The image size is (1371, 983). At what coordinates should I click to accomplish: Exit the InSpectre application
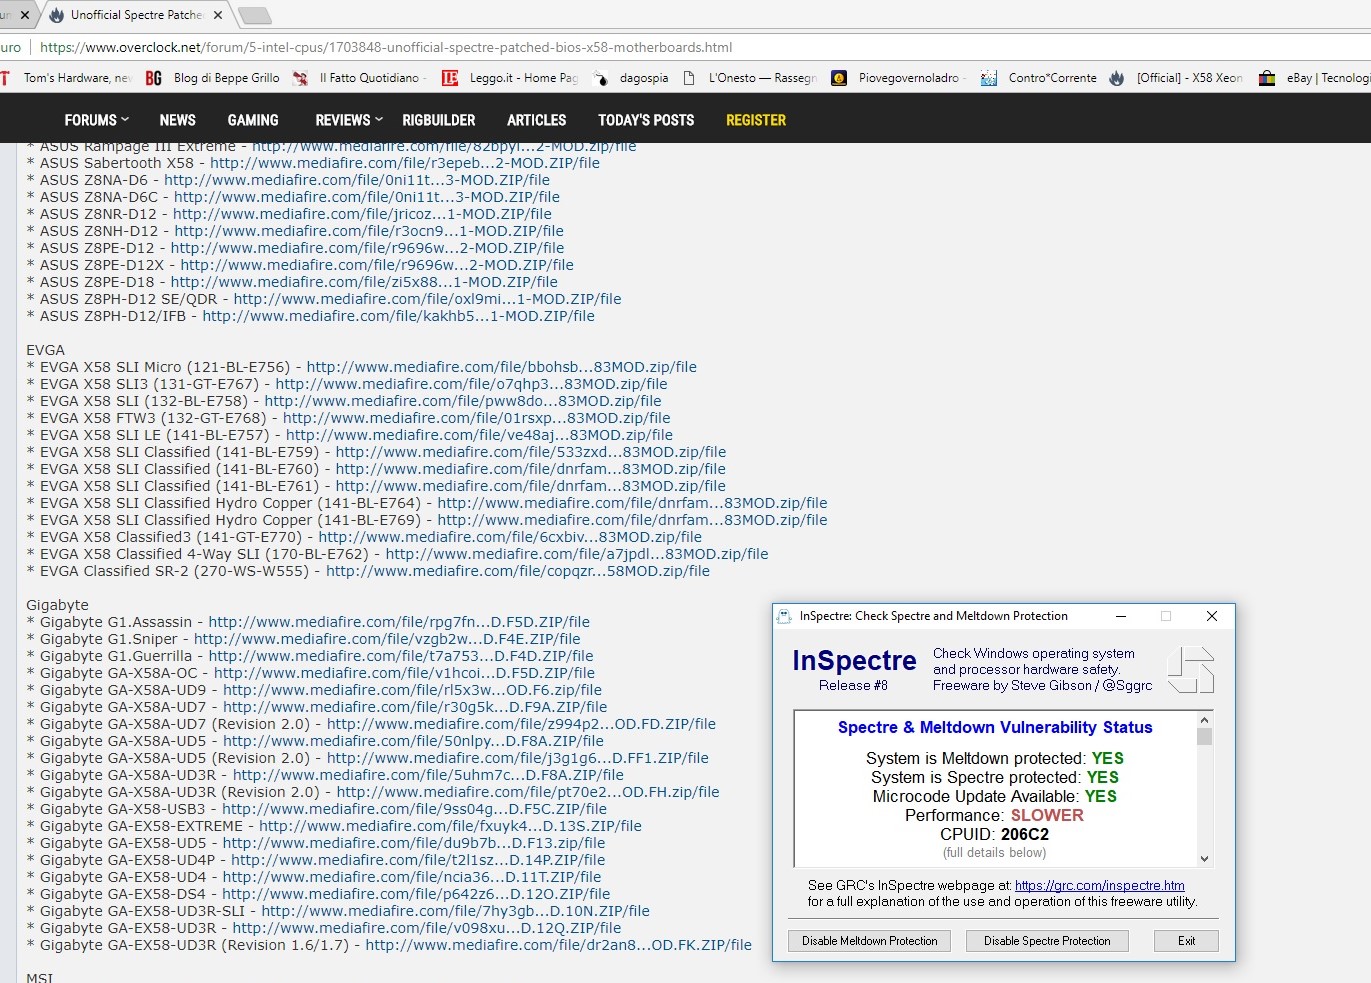tap(1186, 941)
